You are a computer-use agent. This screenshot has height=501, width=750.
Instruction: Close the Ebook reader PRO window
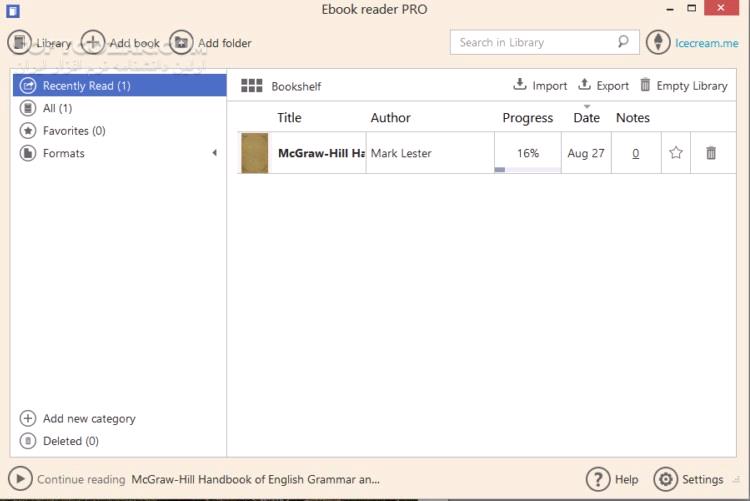coord(721,8)
